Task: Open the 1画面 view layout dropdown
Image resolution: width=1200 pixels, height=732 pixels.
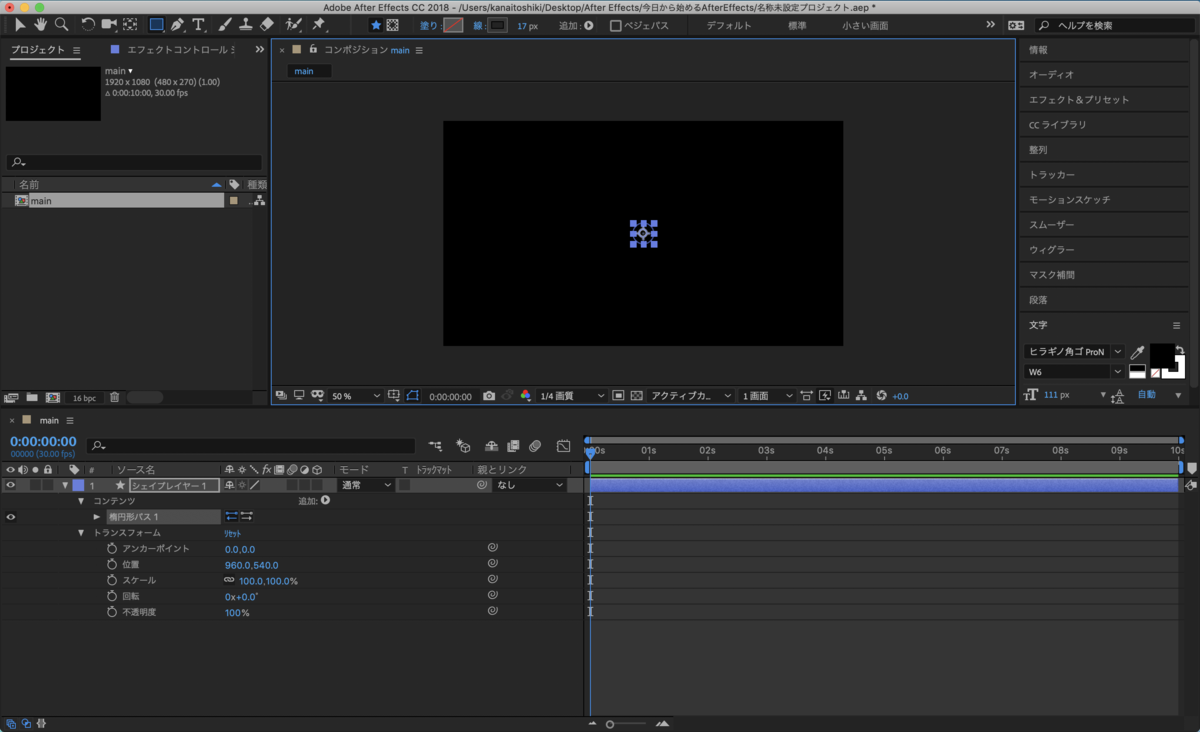Action: (x=767, y=396)
